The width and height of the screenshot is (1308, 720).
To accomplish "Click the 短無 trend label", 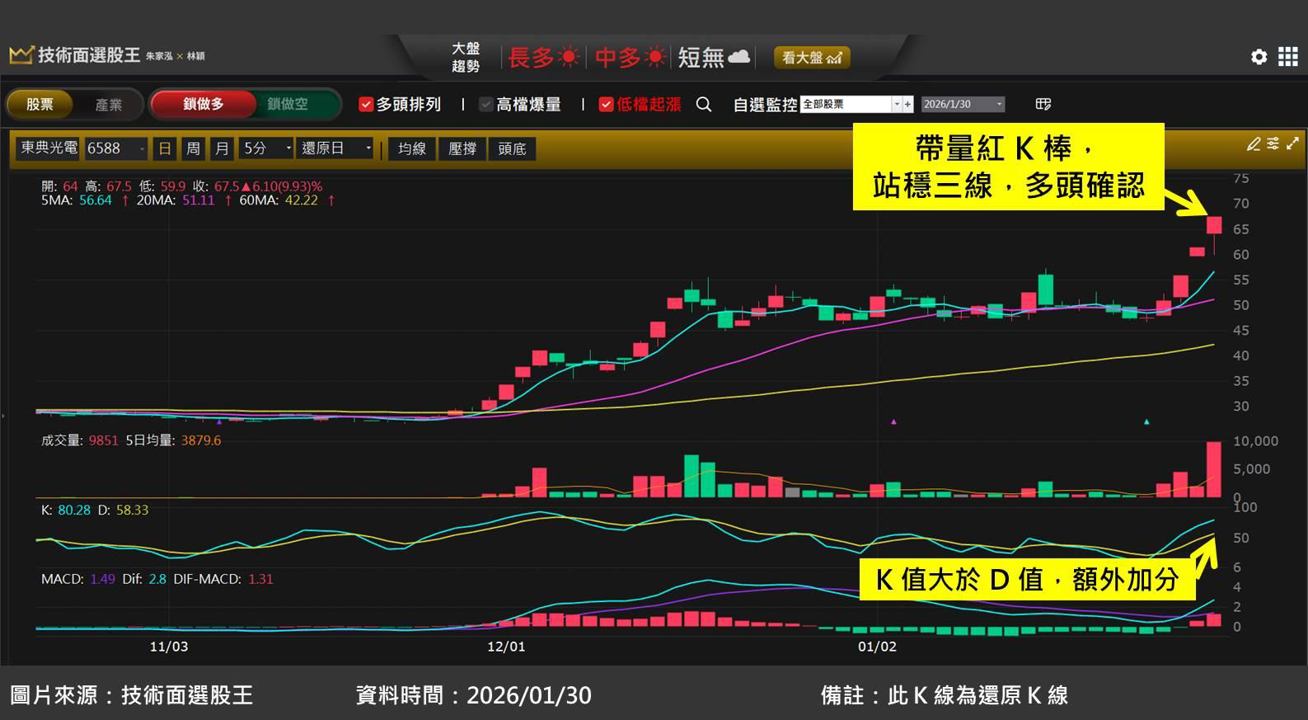I will pos(701,58).
